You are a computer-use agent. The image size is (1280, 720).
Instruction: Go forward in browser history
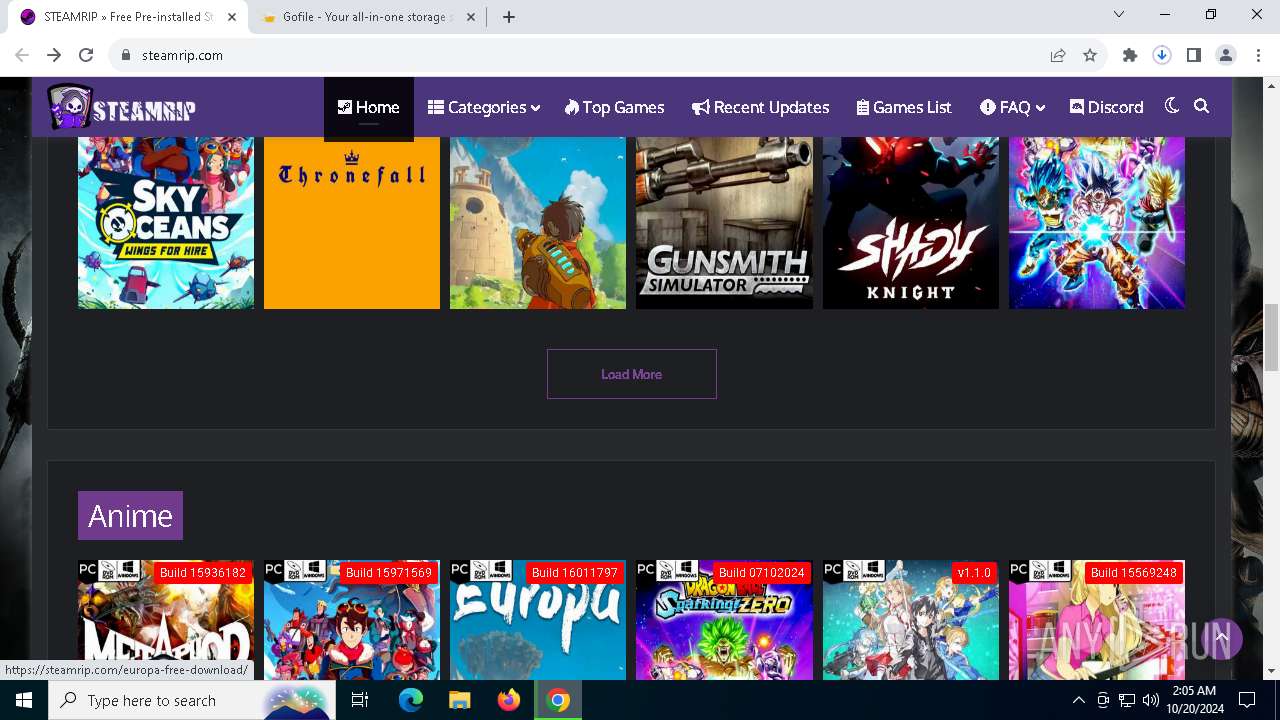(54, 55)
